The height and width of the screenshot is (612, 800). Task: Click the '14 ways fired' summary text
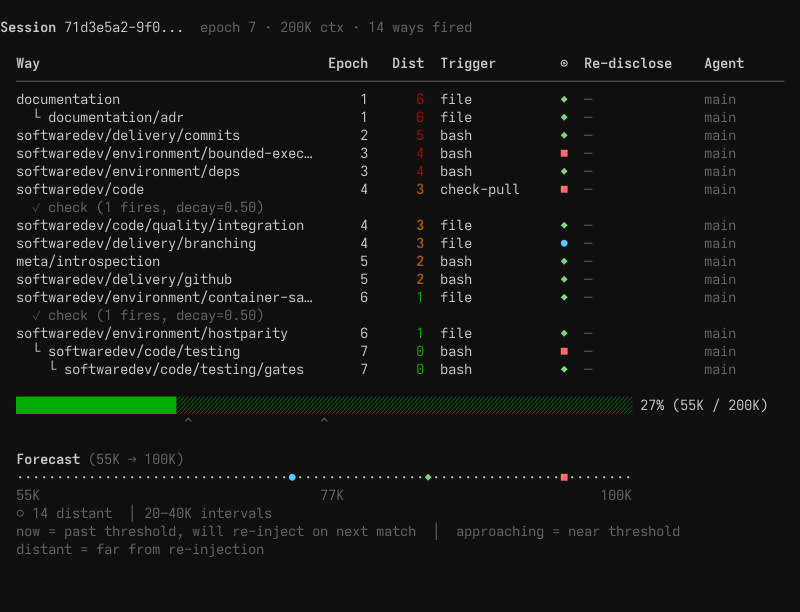[420, 28]
